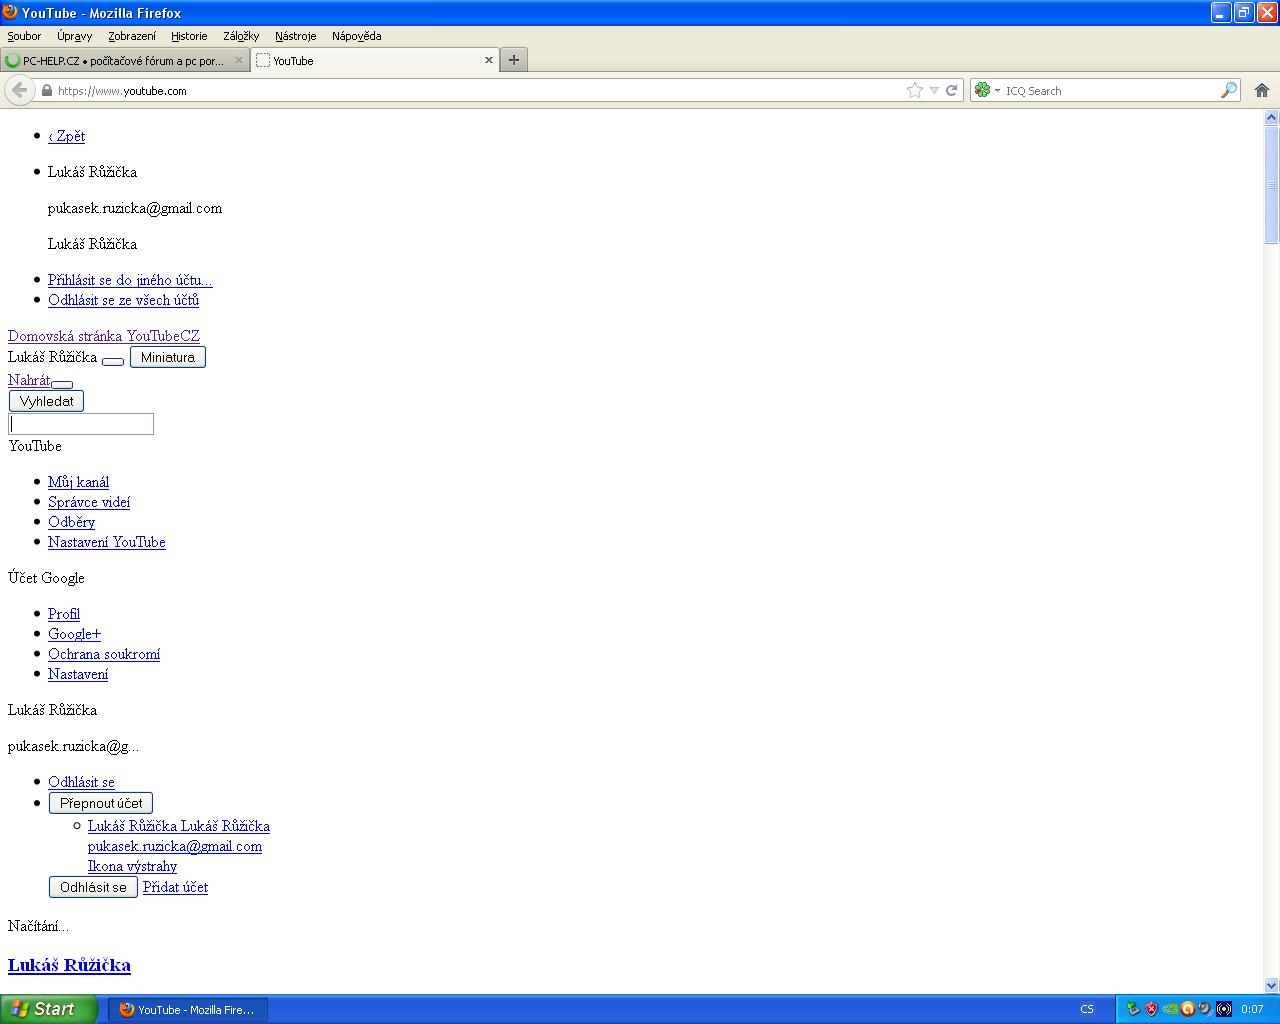Open Nastavení YouTube link
The width and height of the screenshot is (1280, 1024).
click(x=107, y=542)
